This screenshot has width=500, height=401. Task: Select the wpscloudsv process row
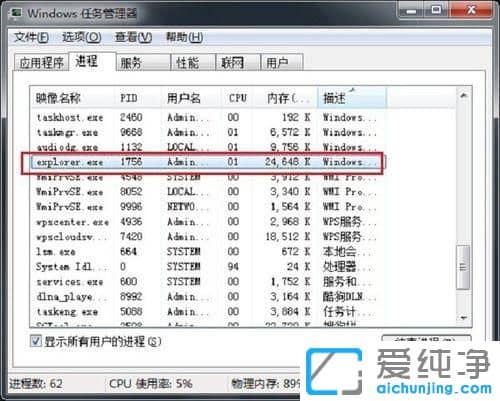tap(207, 237)
